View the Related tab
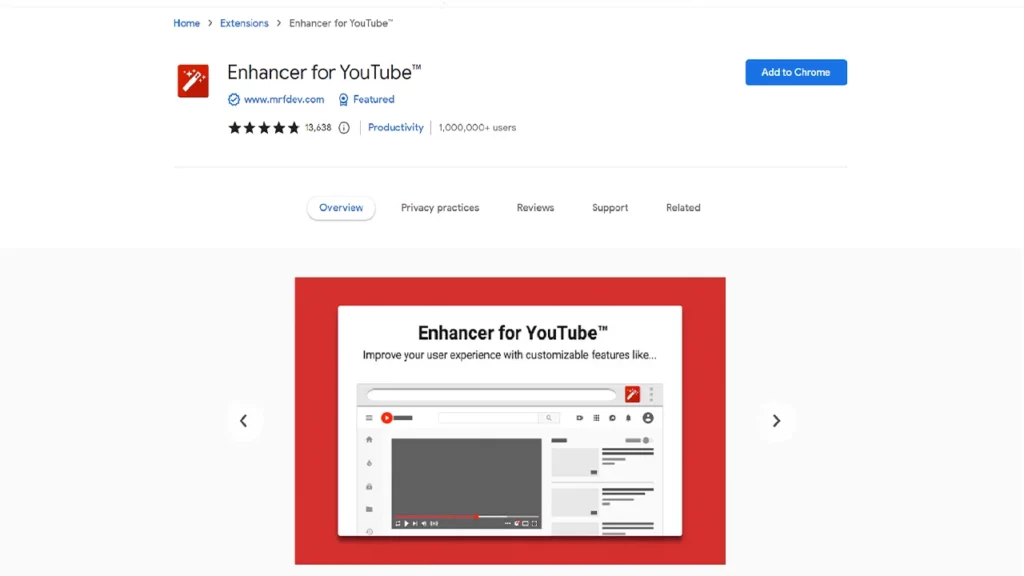Viewport: 1024px width, 576px height. [x=683, y=208]
